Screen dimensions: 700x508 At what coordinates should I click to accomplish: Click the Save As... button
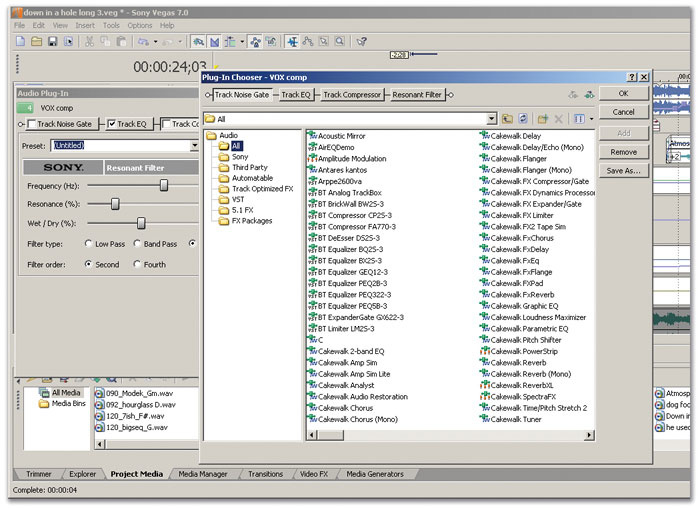click(x=624, y=171)
